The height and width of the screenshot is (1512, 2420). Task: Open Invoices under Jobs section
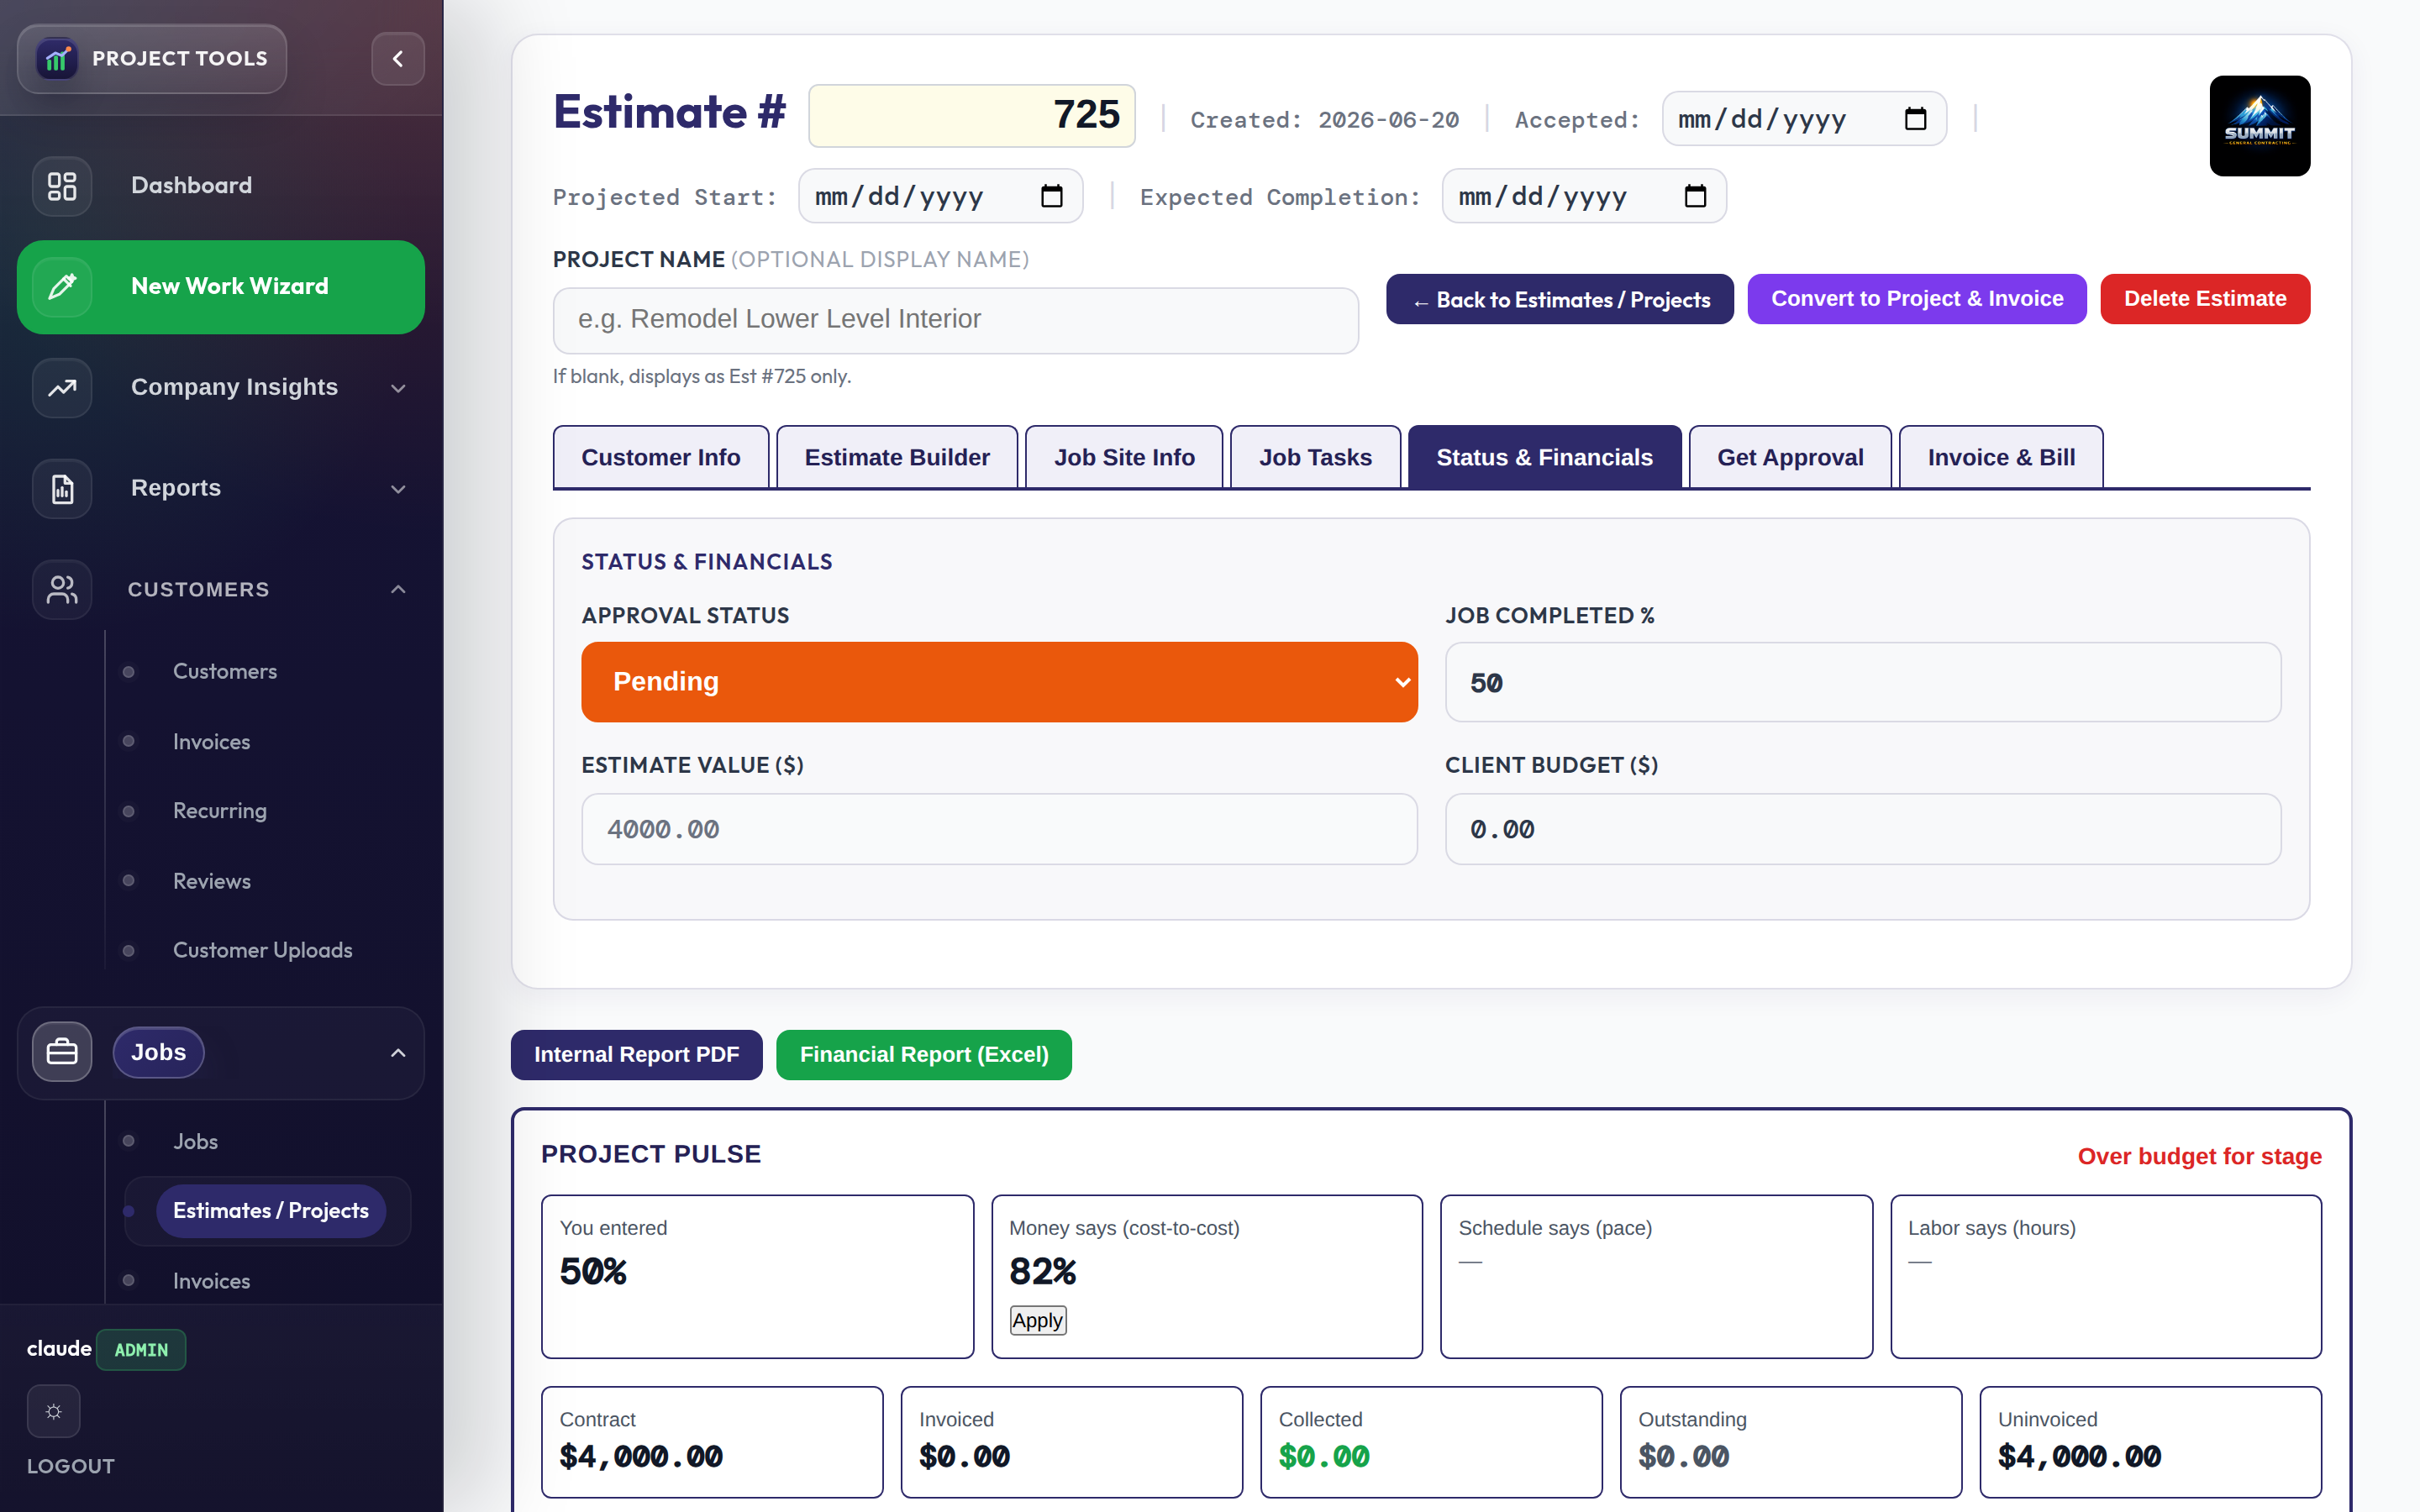(211, 1281)
